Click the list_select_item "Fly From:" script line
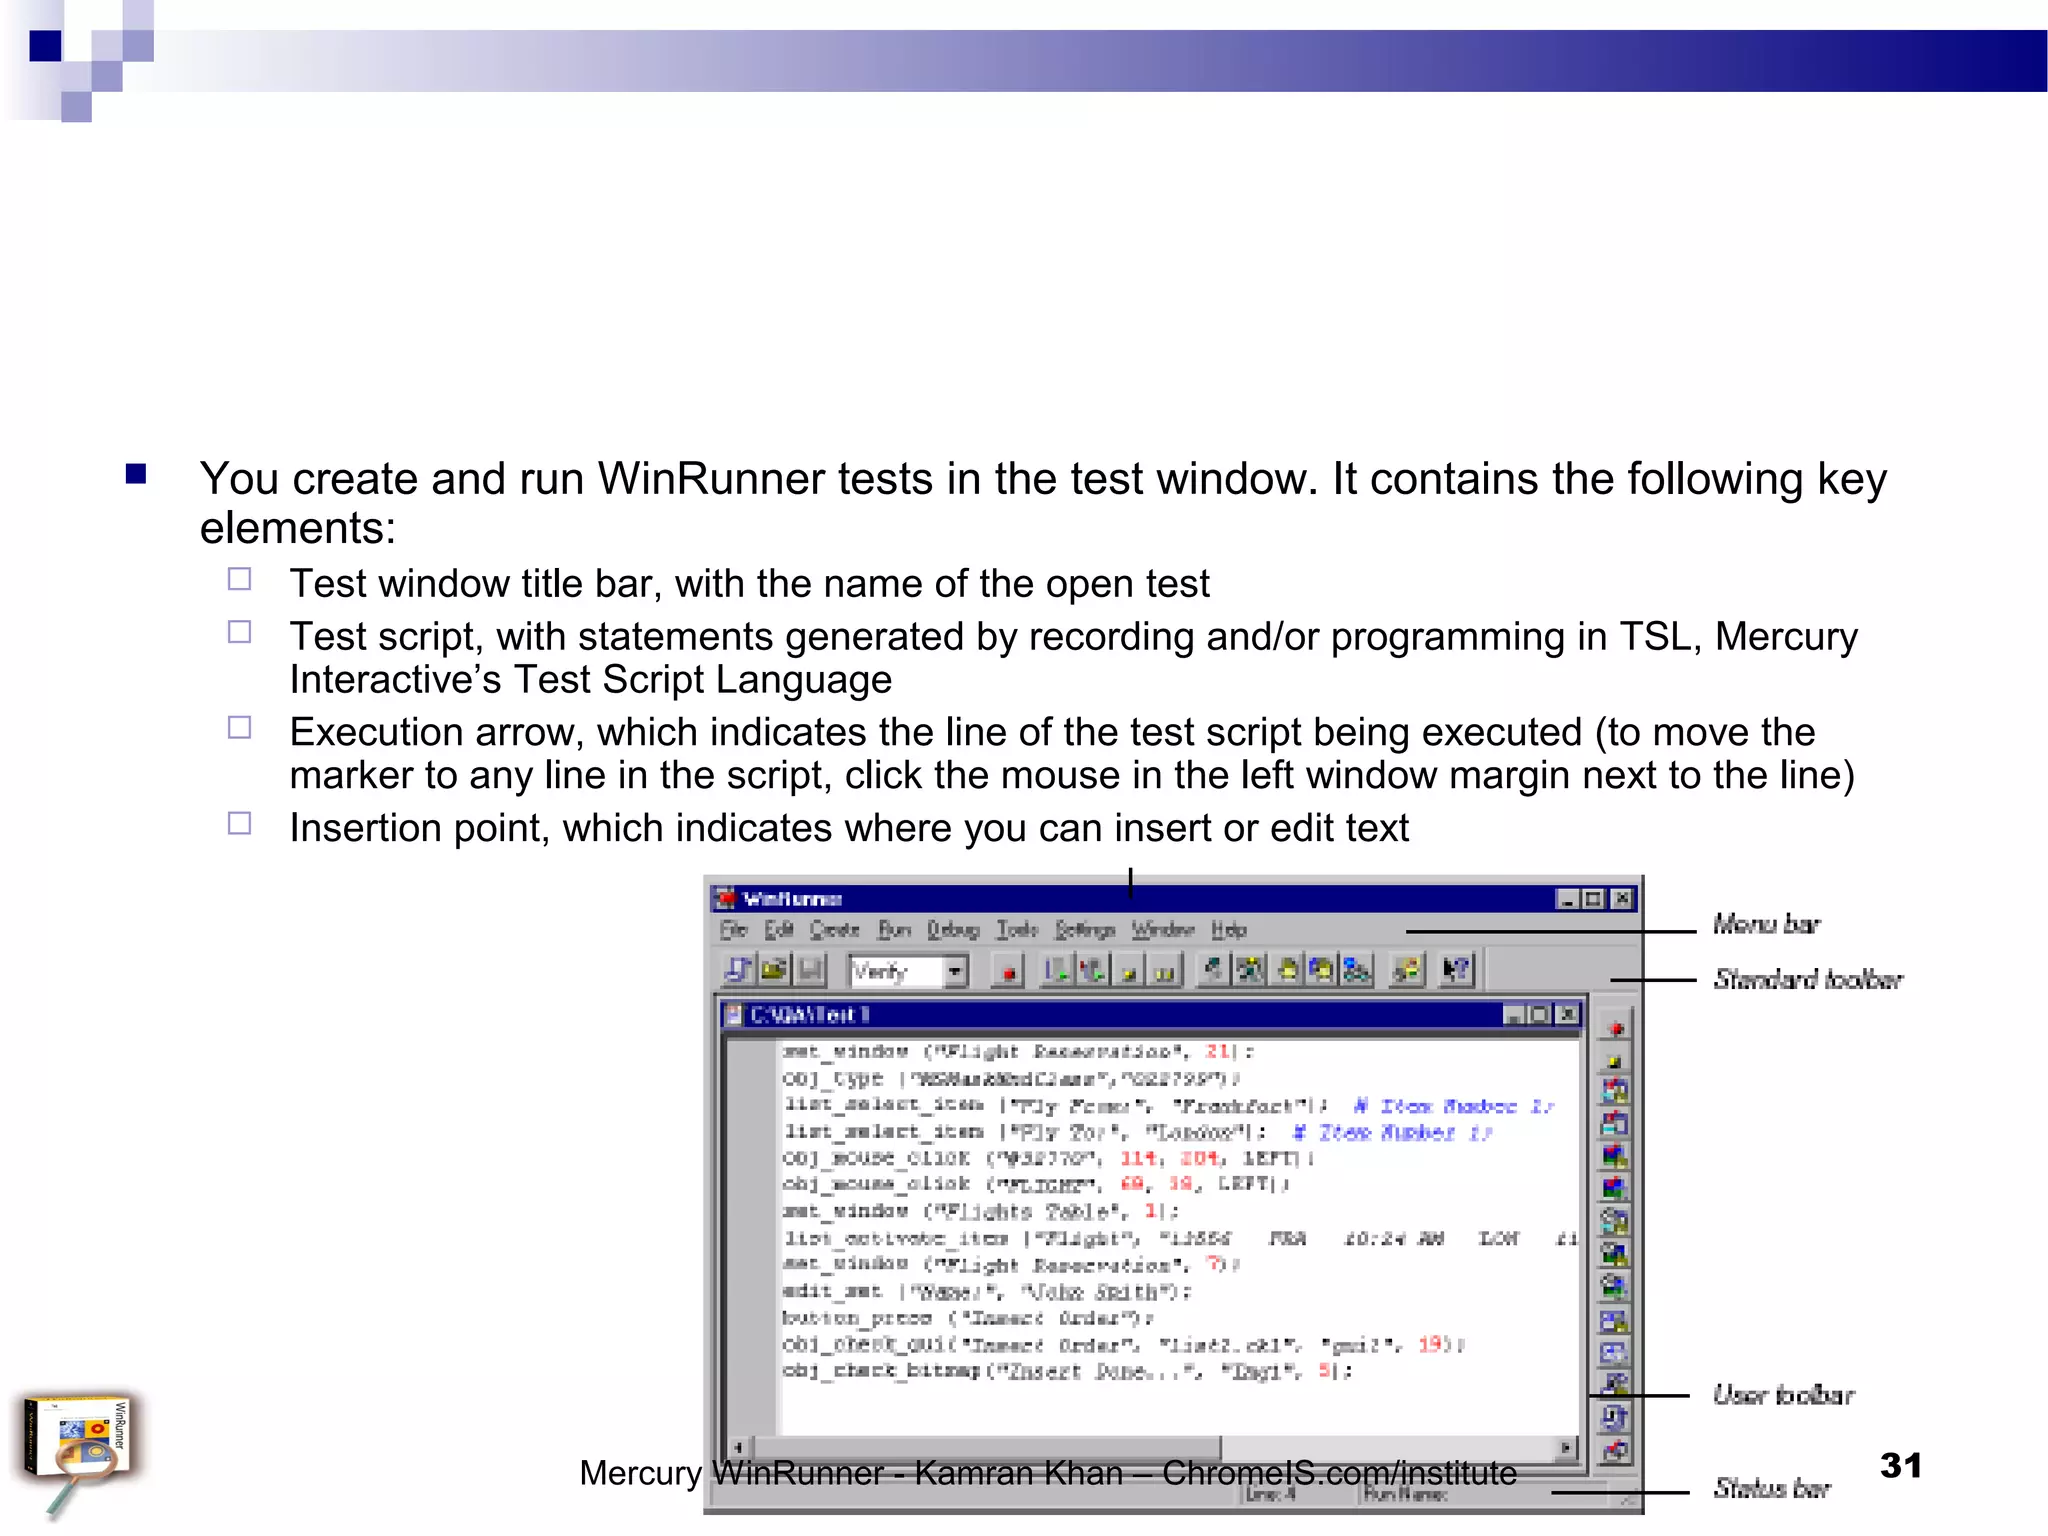2048x1536 pixels. (x=1168, y=1106)
